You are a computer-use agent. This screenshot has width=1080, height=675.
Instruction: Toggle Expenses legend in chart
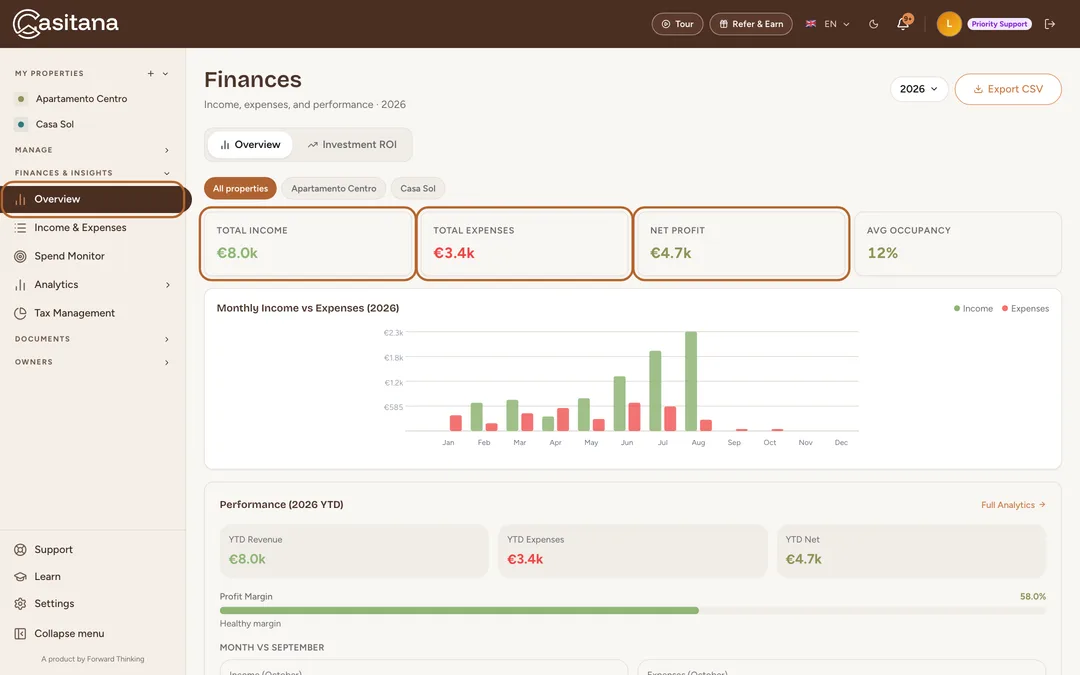click(1026, 309)
